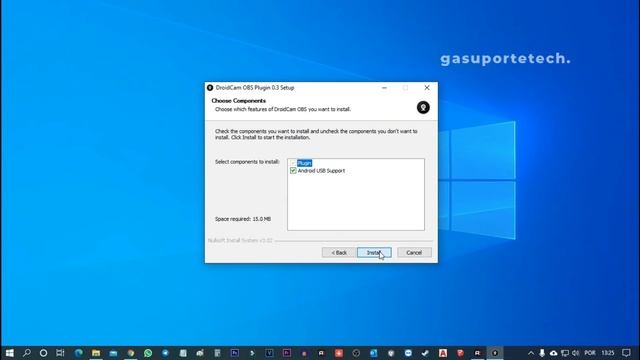Viewport: 640px width, 360px height.
Task: Click the DroidCam logo in the setup header
Action: tap(423, 107)
